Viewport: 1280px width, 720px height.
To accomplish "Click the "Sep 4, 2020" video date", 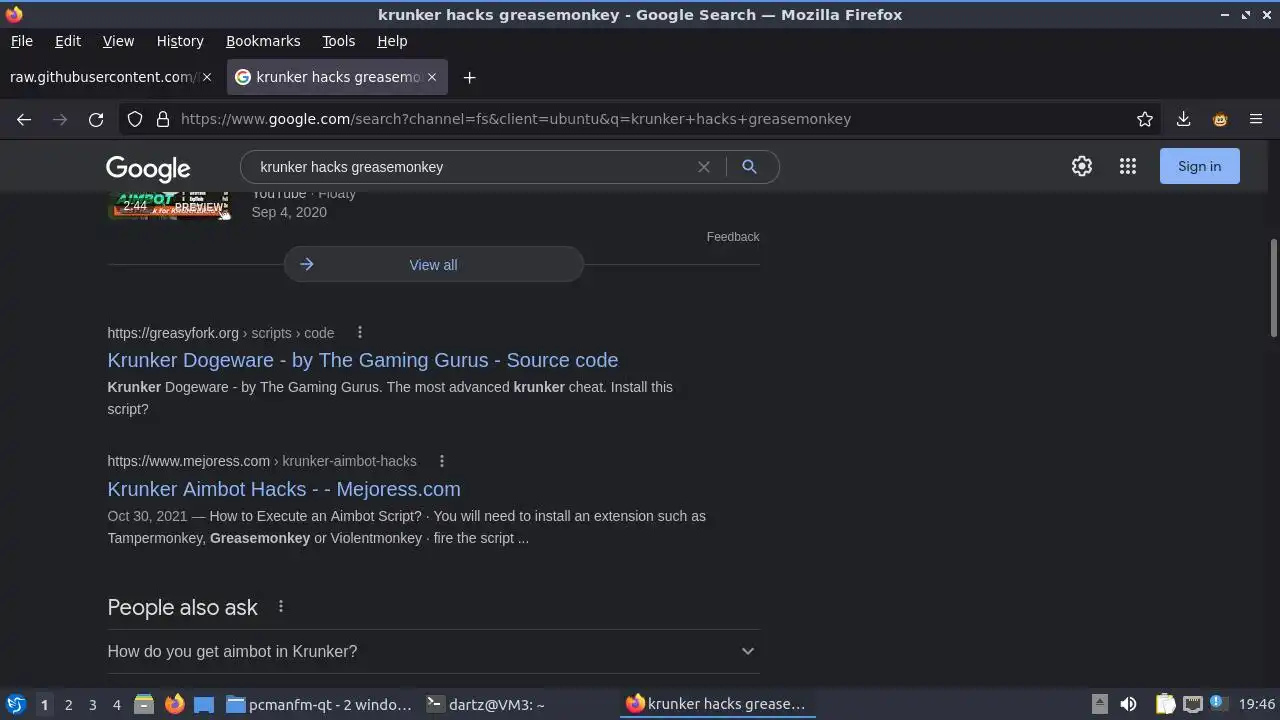I will tap(289, 212).
